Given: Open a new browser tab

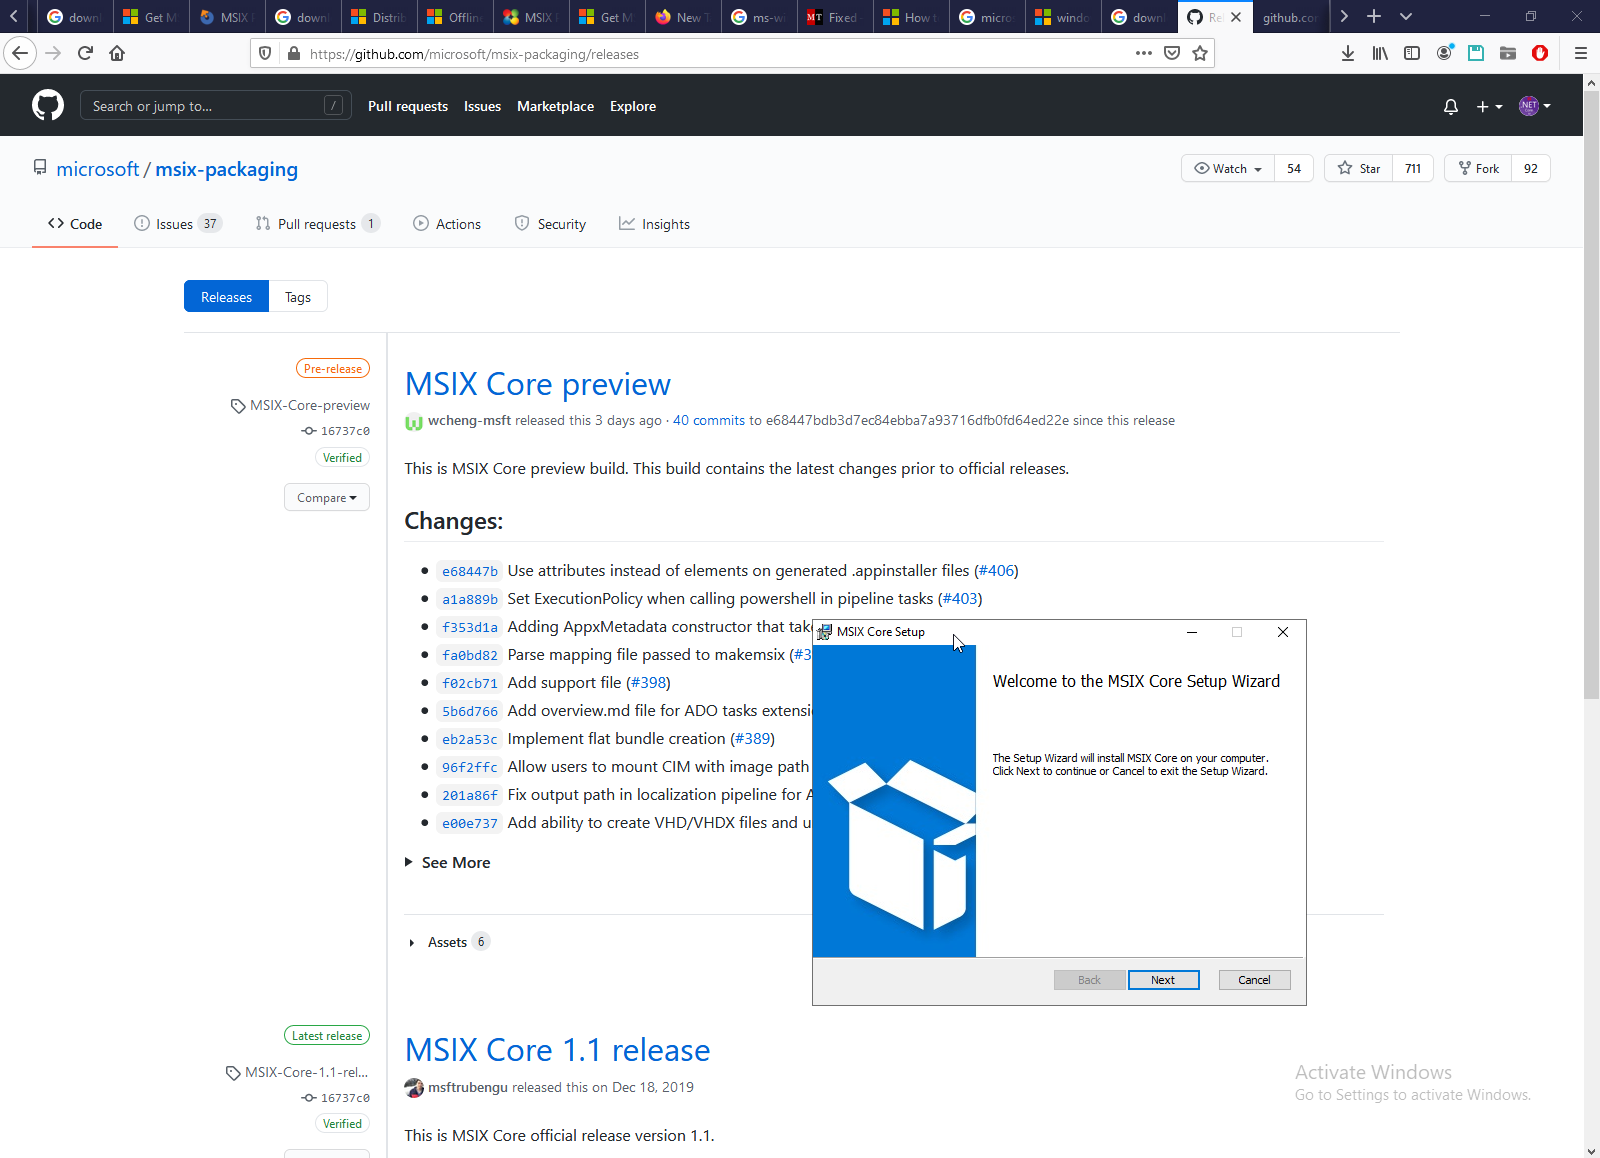Looking at the screenshot, I should [1374, 16].
